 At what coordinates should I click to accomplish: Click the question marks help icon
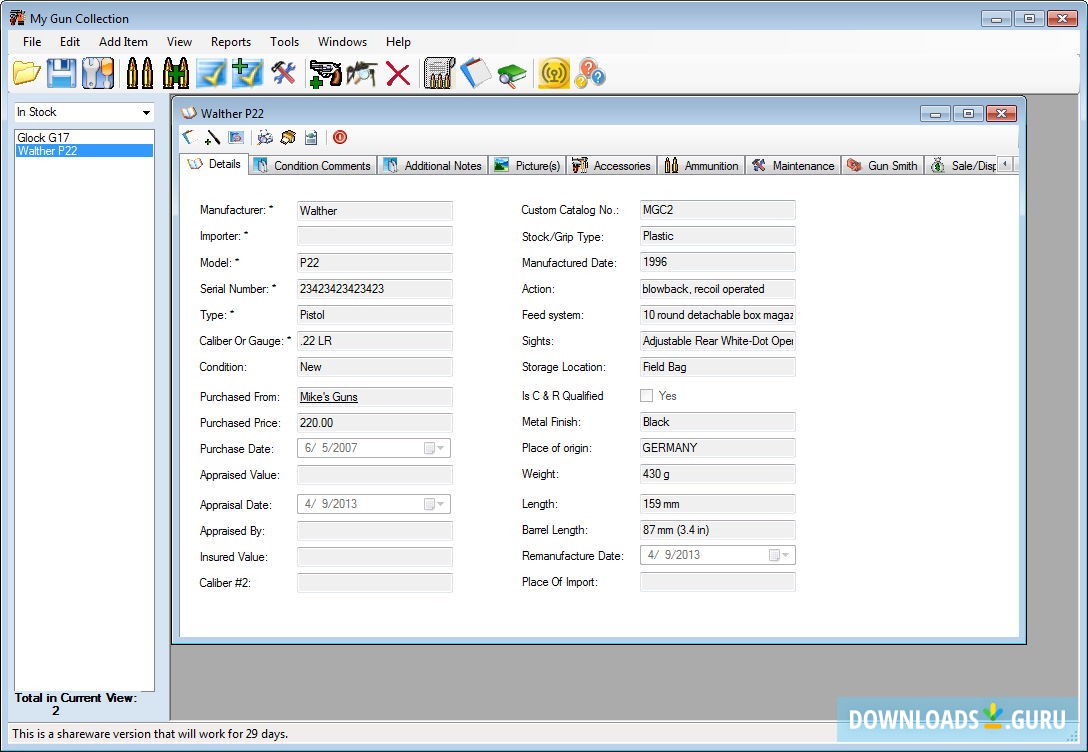(590, 73)
